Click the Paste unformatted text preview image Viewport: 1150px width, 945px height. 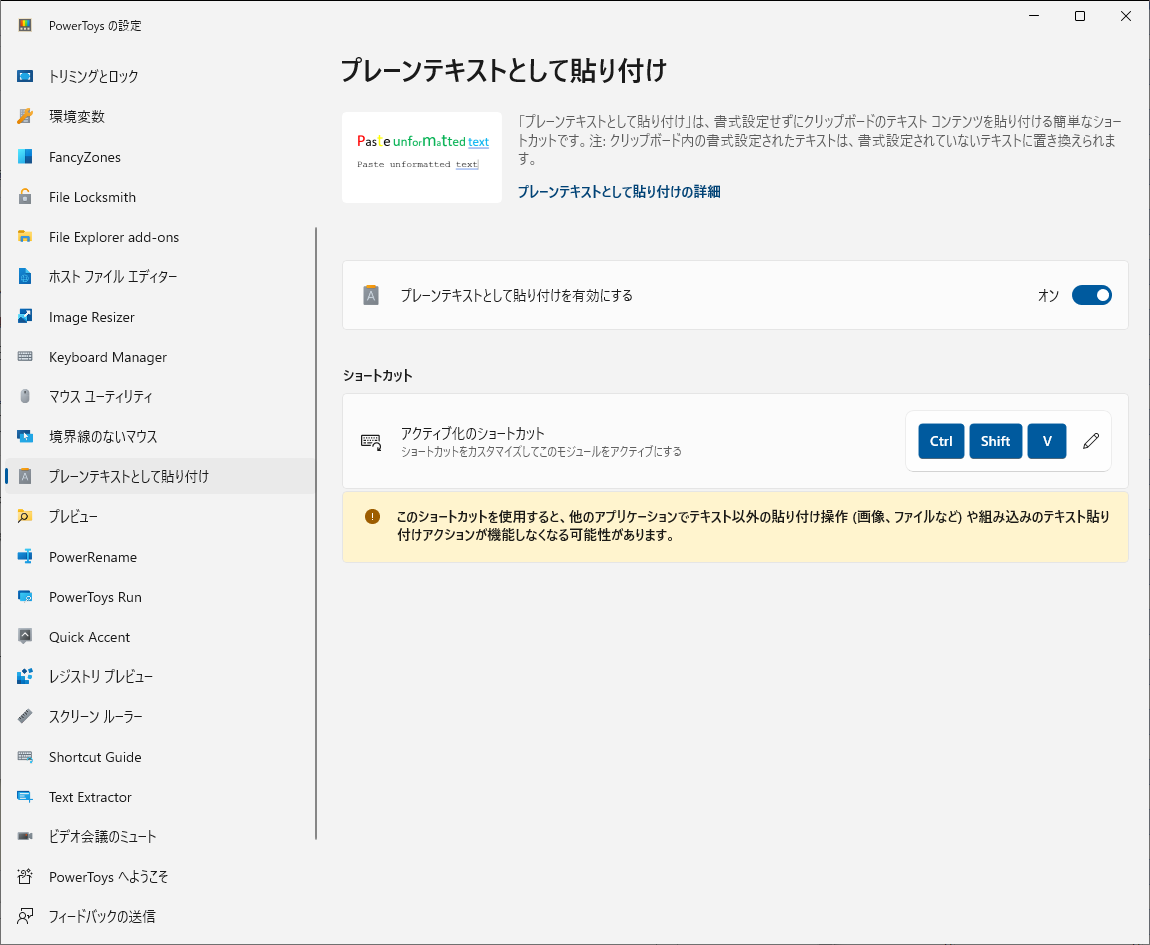click(422, 157)
